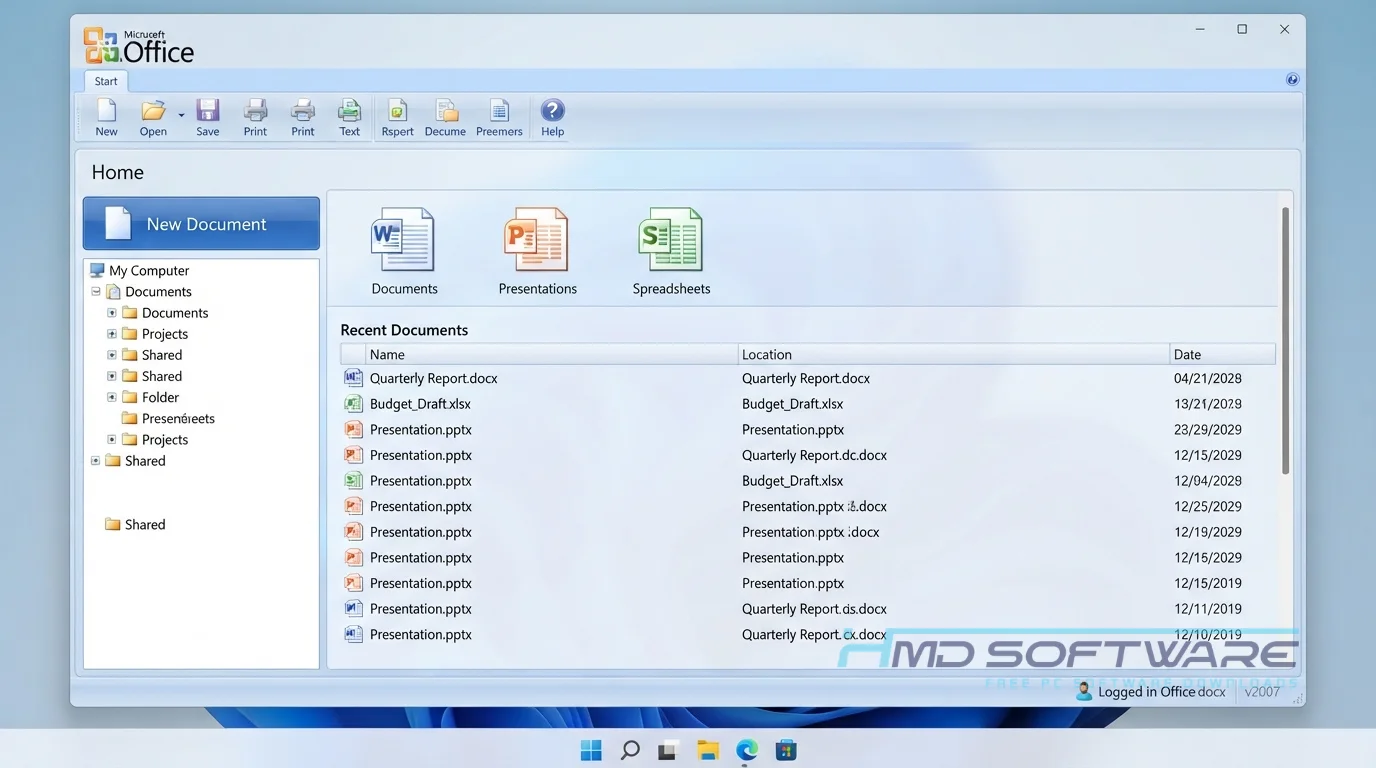Image resolution: width=1376 pixels, height=768 pixels.
Task: Sort by the Location column header
Action: tap(953, 354)
